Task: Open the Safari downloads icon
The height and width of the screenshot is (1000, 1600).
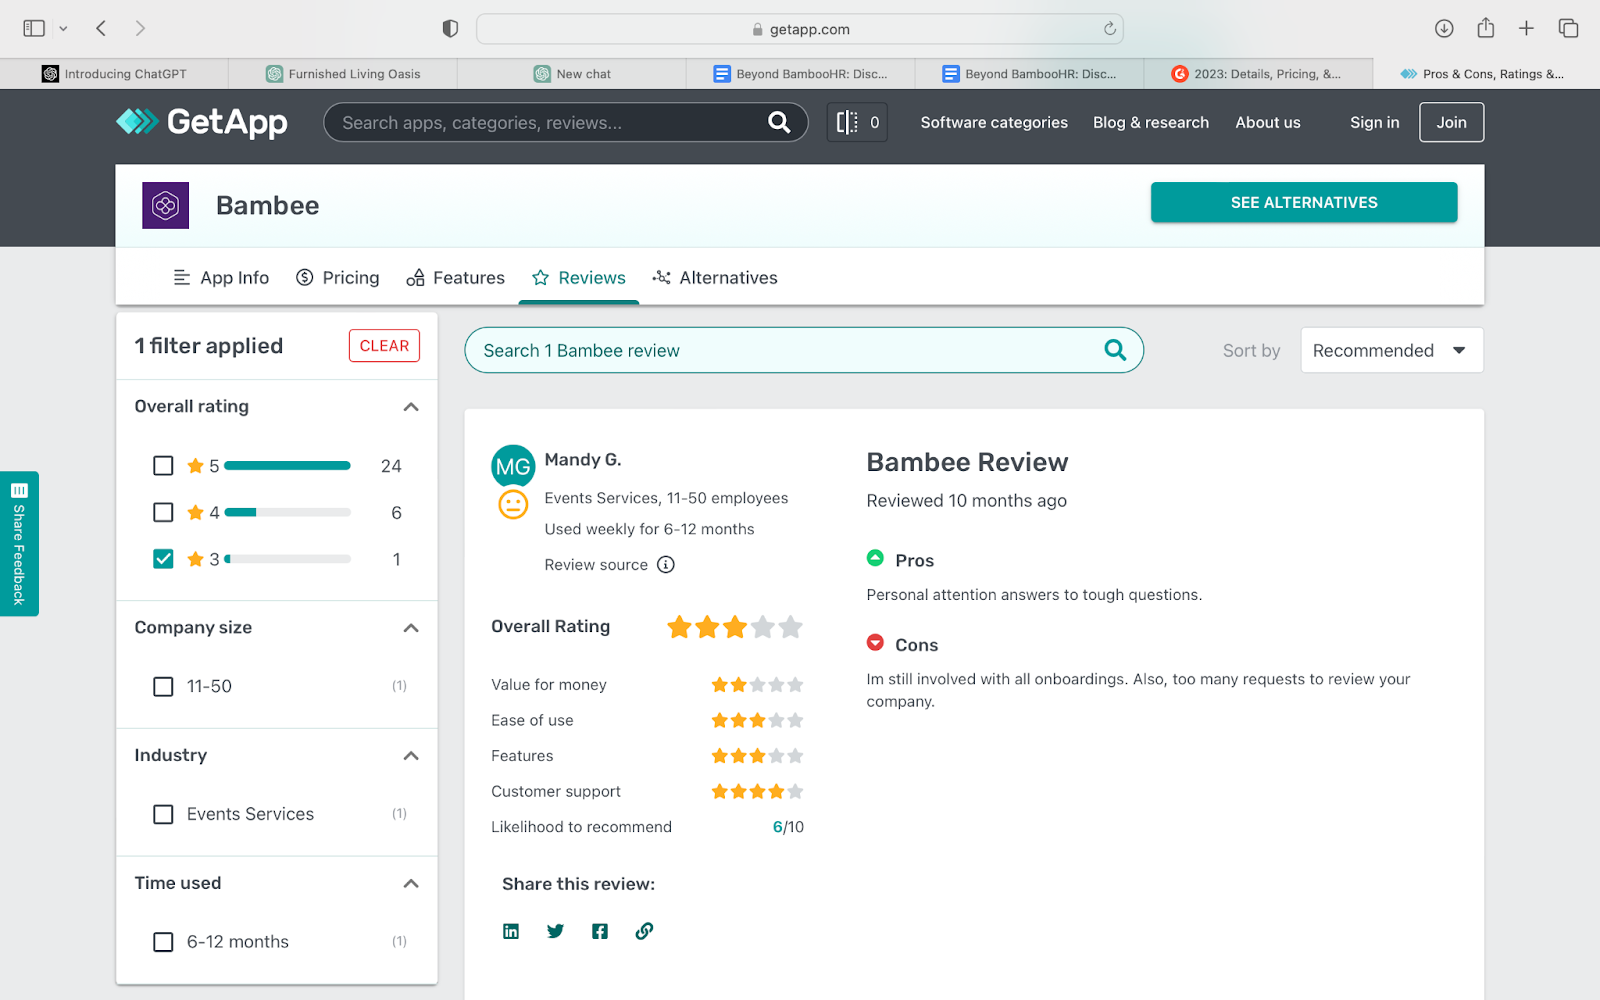Action: pos(1444,28)
